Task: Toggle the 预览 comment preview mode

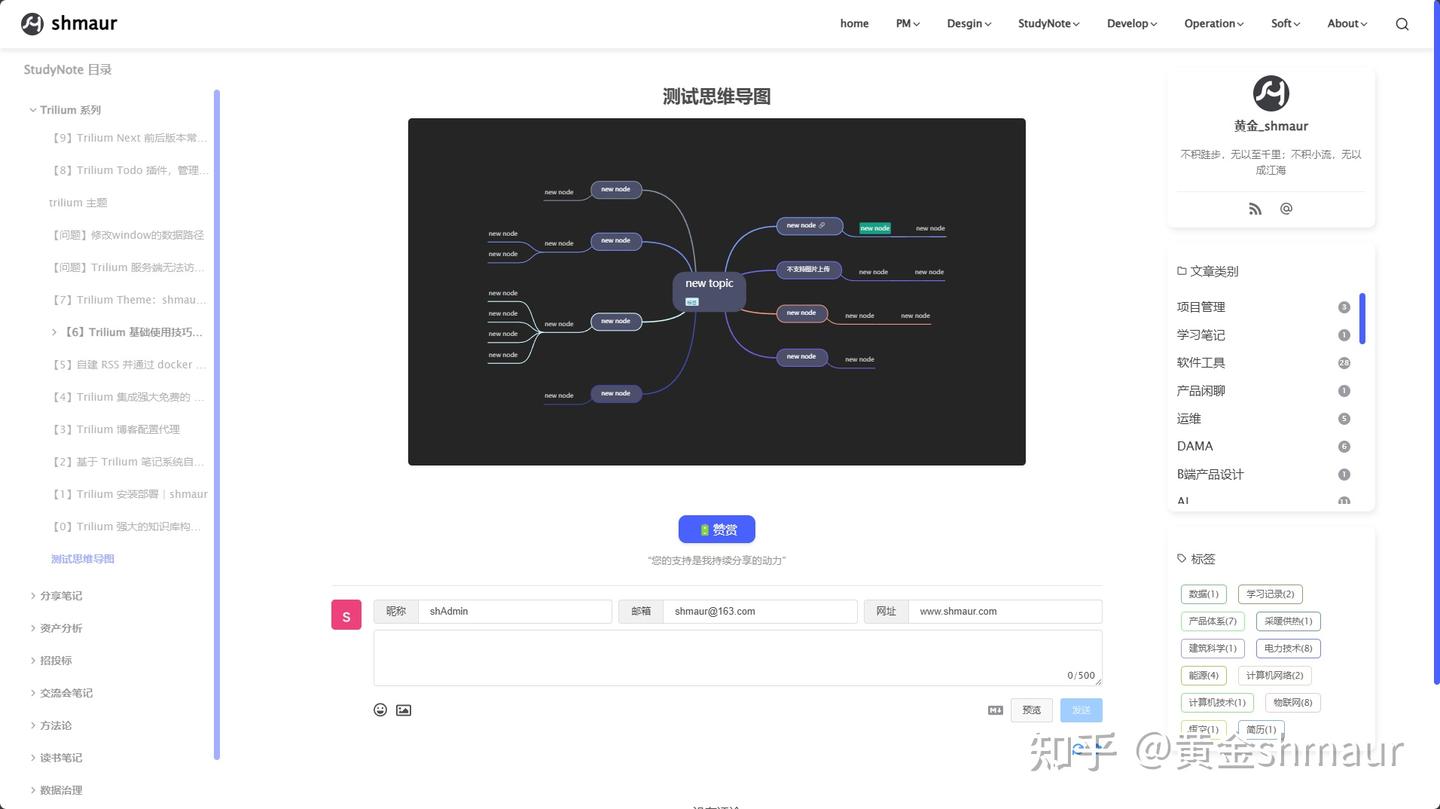Action: click(x=1031, y=709)
